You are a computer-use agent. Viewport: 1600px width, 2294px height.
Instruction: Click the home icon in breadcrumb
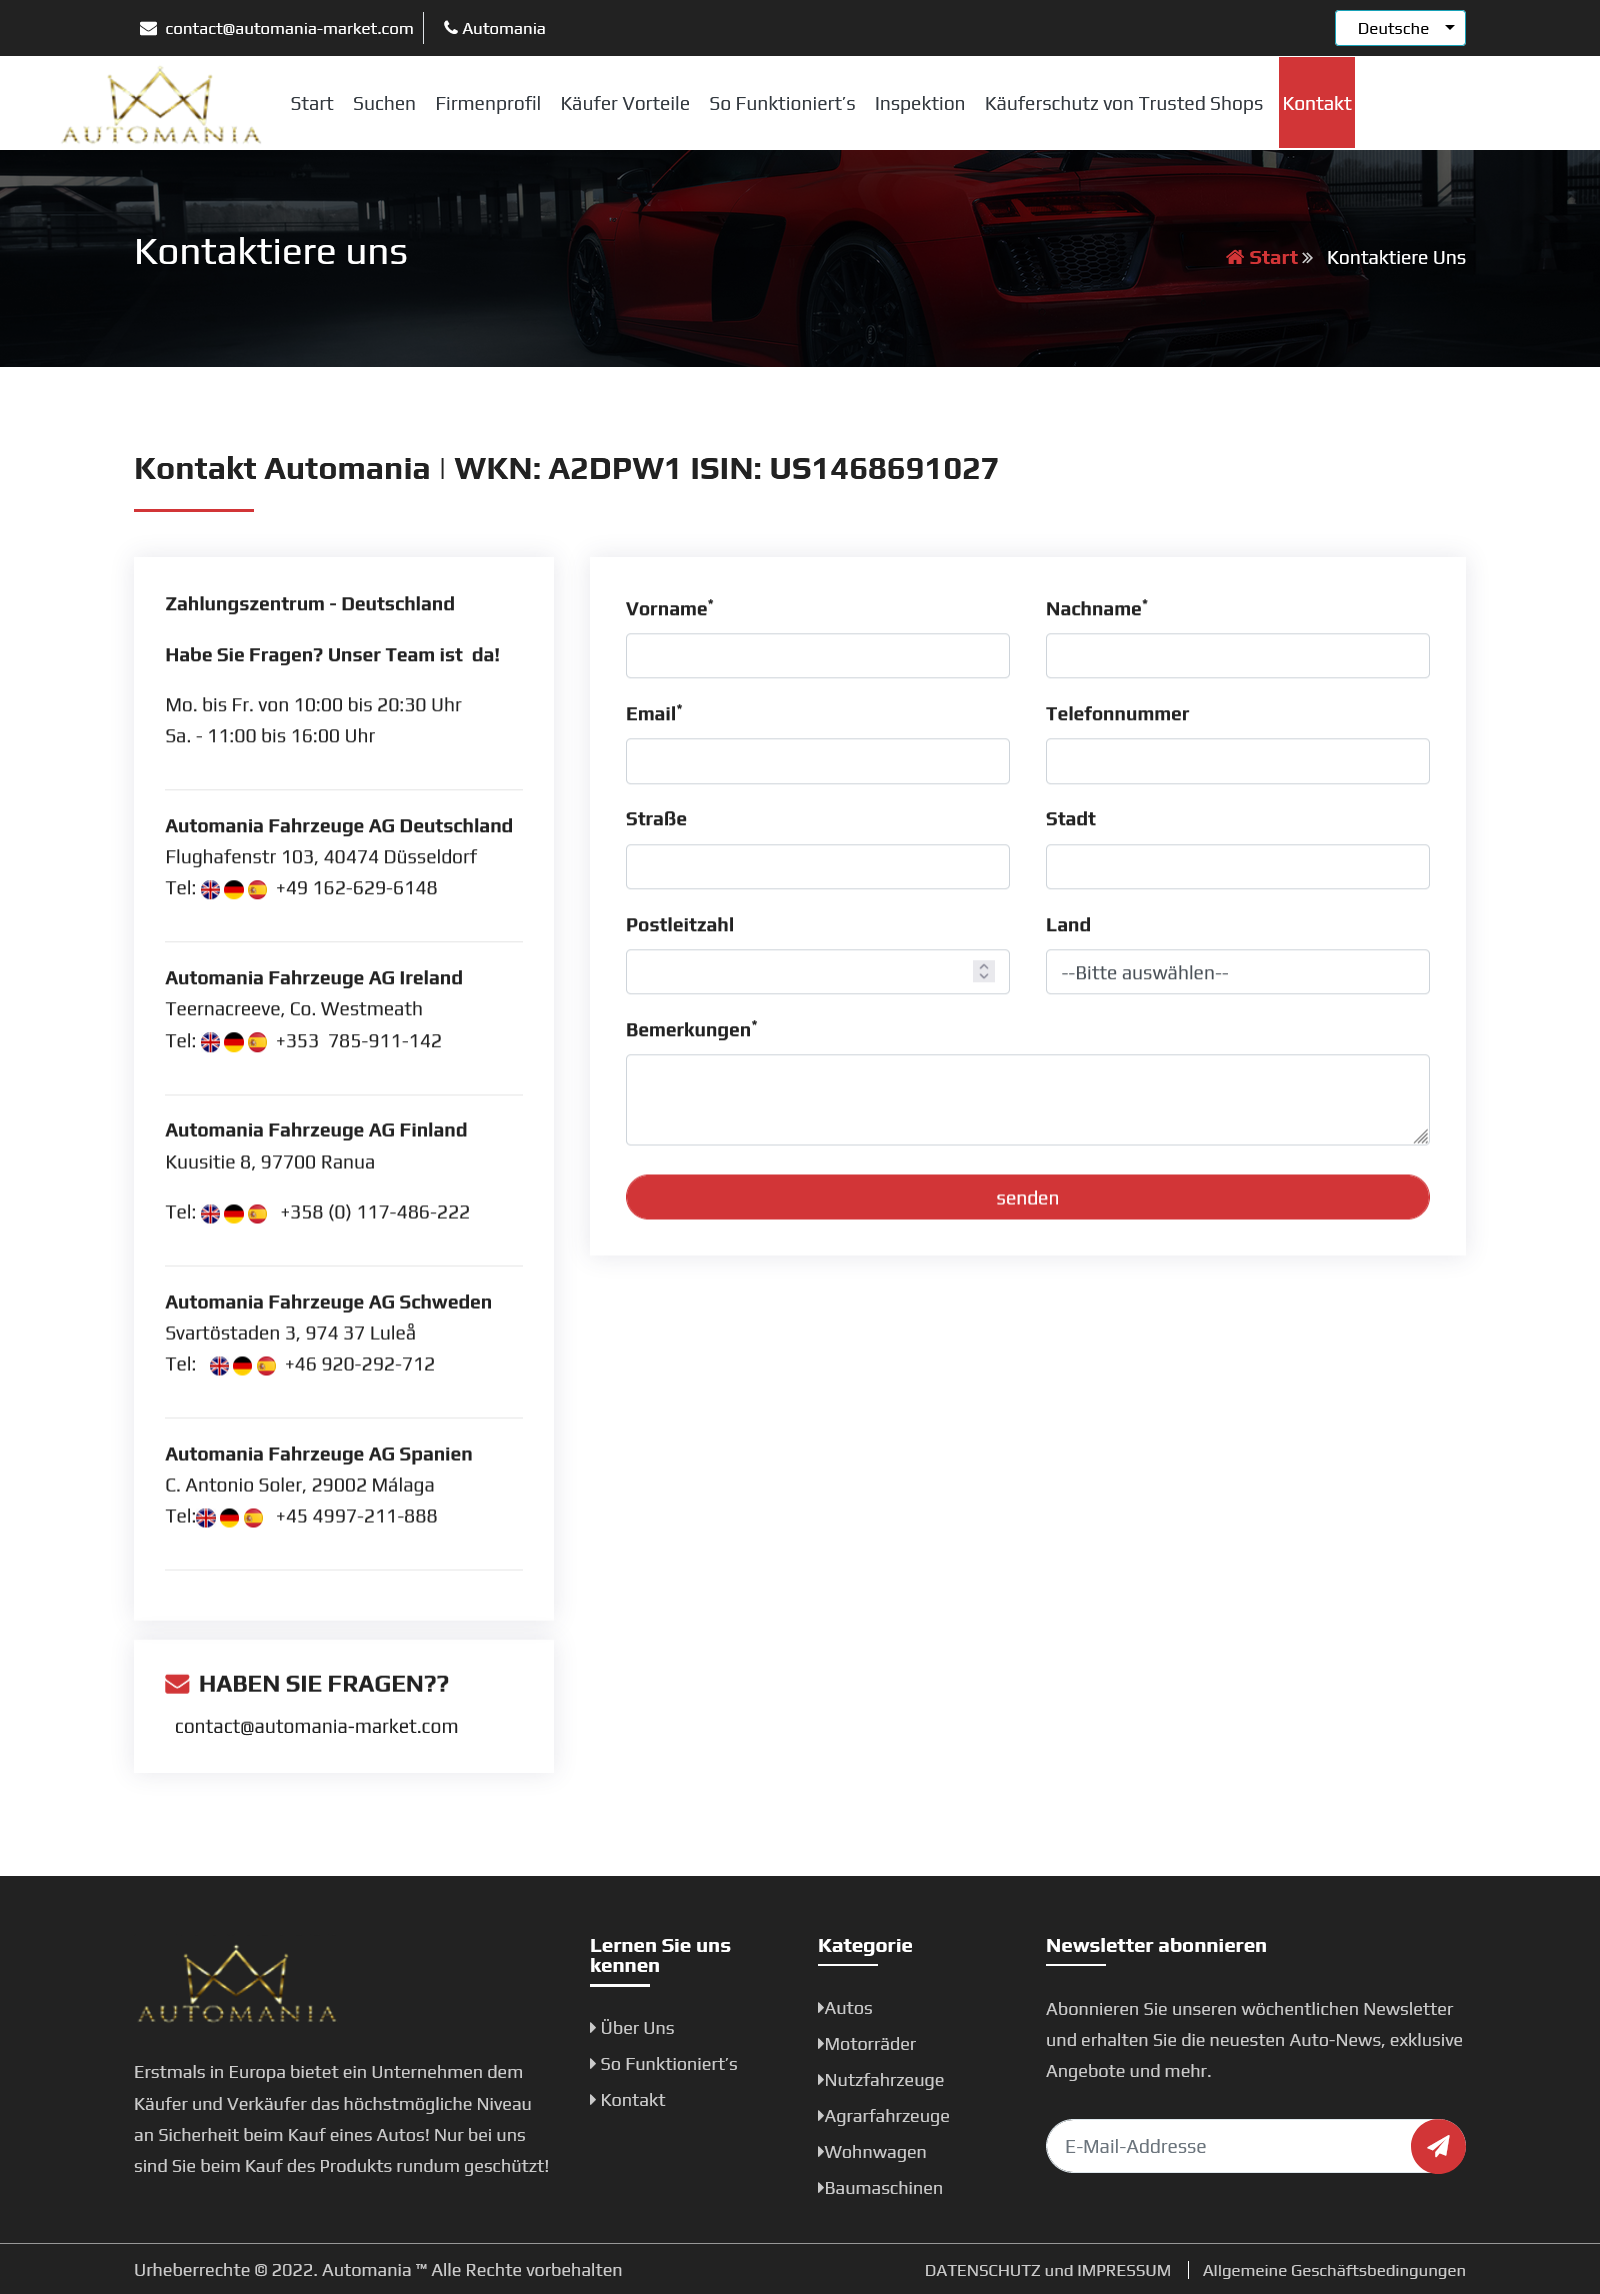[1235, 257]
